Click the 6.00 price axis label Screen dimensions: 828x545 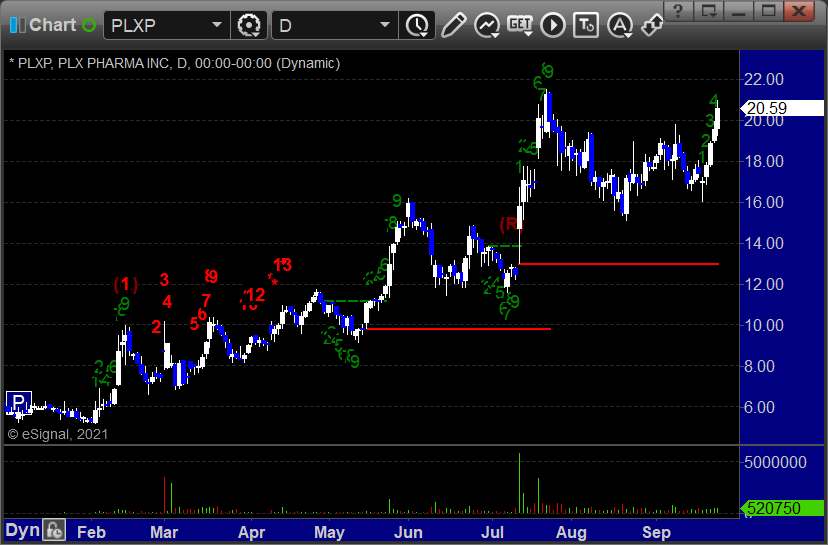tap(759, 407)
